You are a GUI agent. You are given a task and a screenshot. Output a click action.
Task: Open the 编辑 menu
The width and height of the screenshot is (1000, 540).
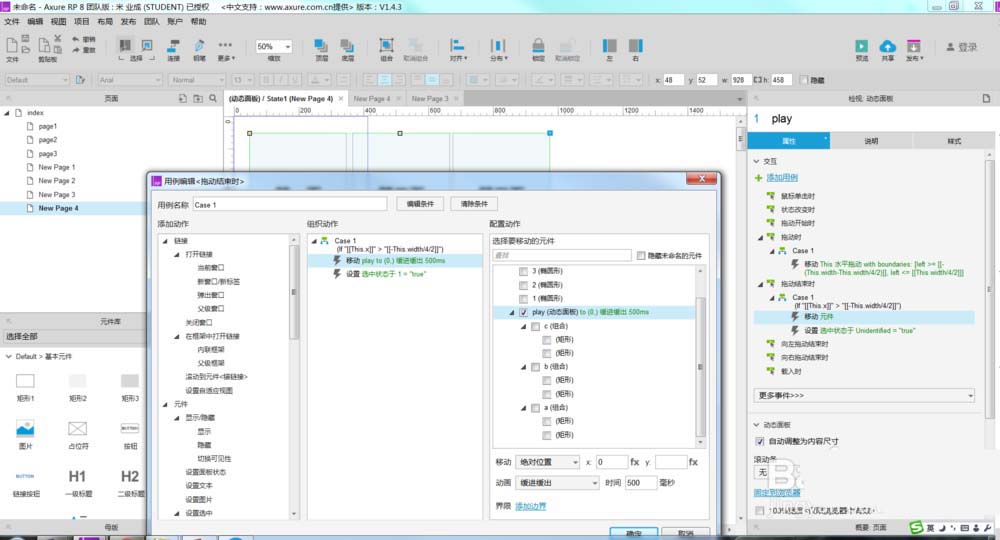tap(35, 22)
